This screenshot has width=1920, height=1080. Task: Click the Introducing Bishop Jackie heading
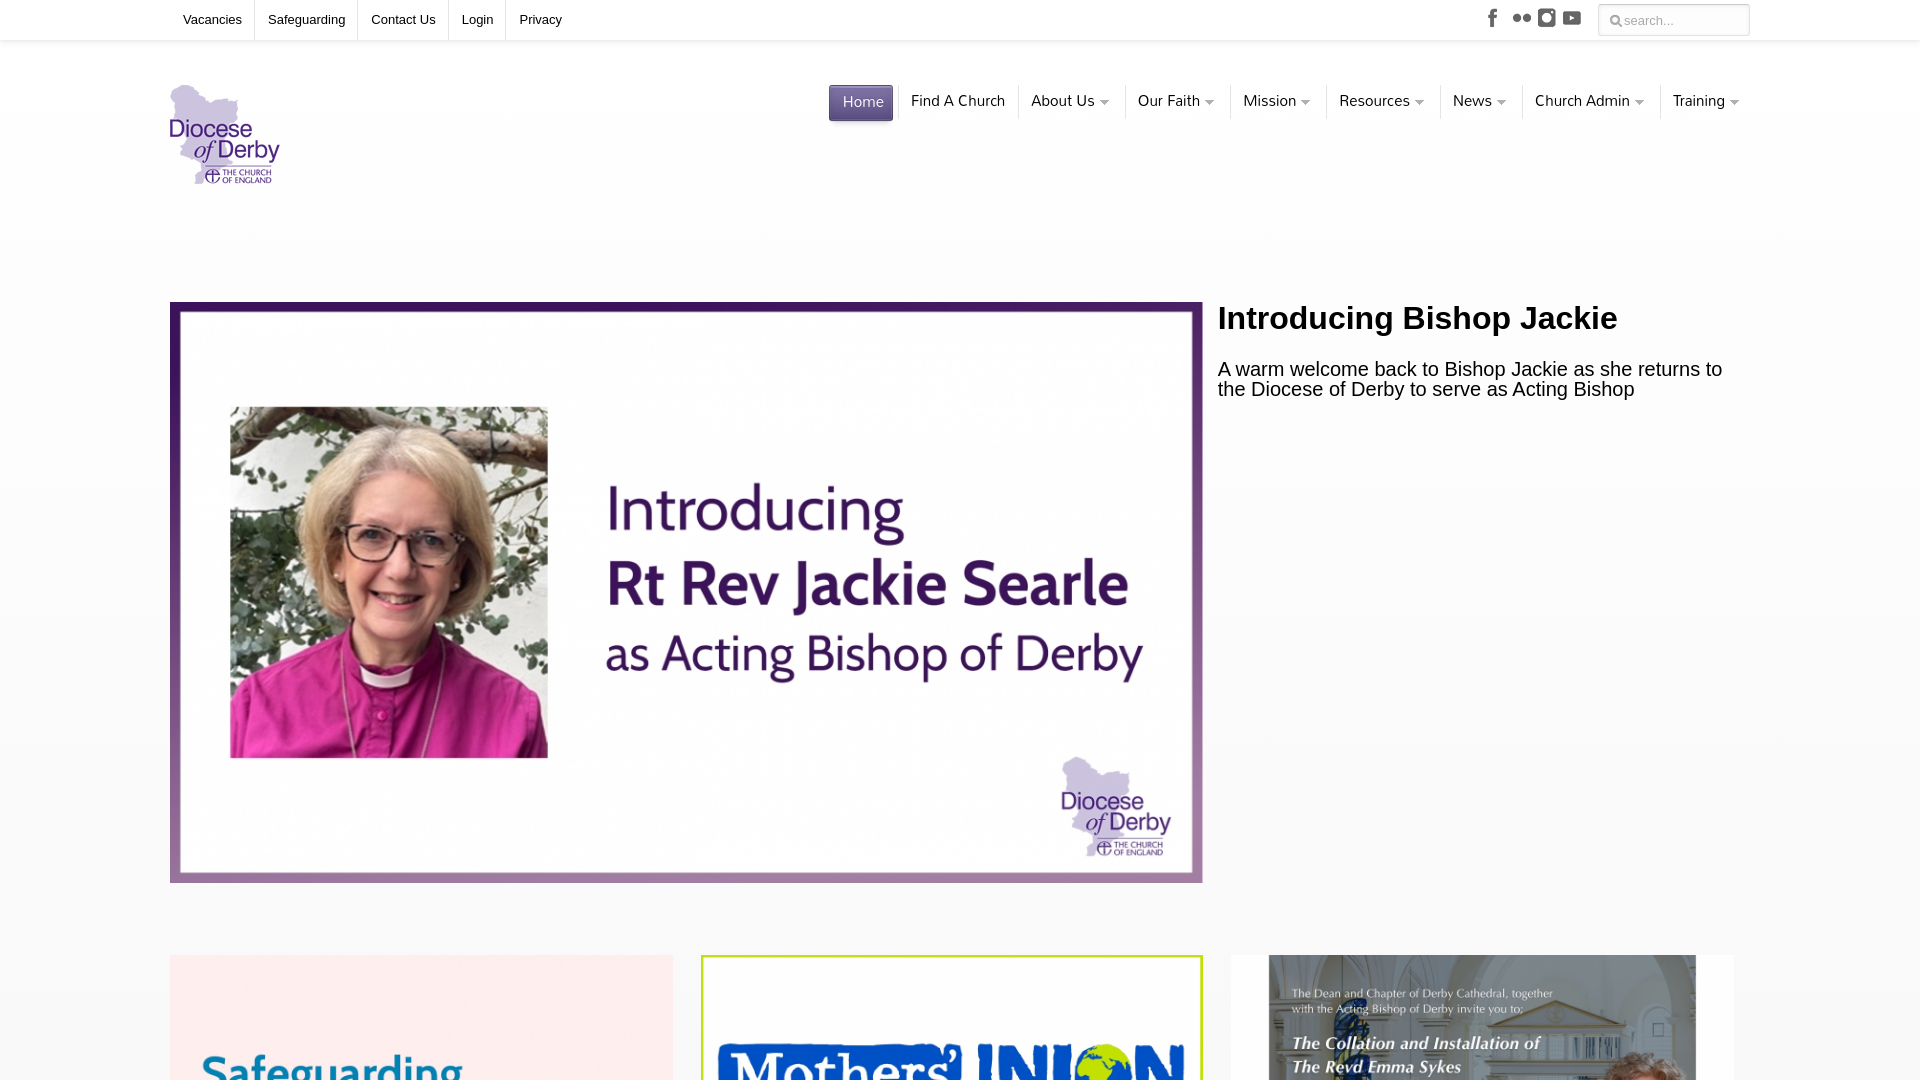(x=1417, y=318)
